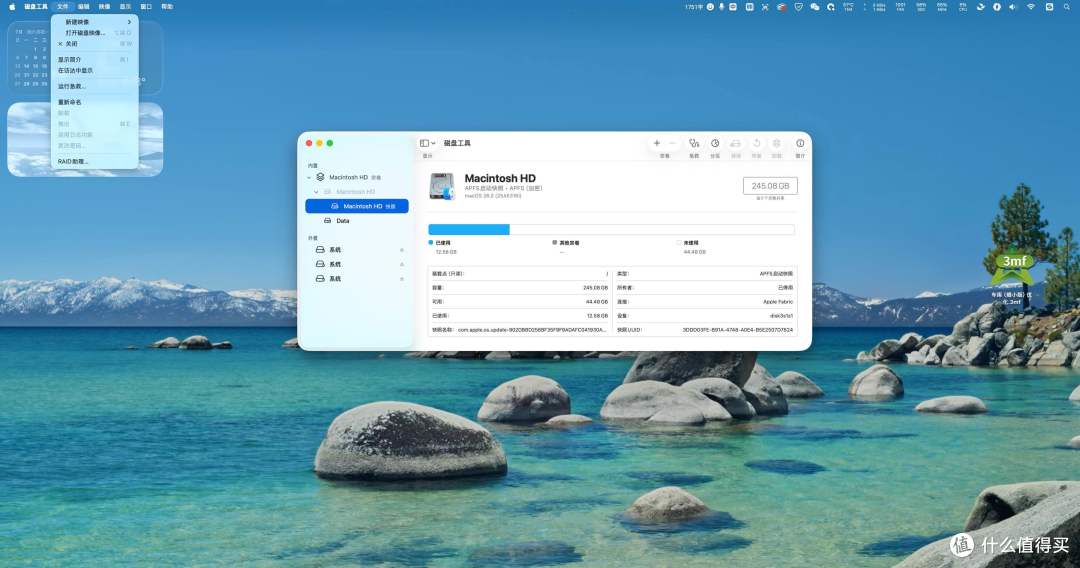Choose Rename in the File menu
This screenshot has height=568, width=1080.
pos(94,103)
